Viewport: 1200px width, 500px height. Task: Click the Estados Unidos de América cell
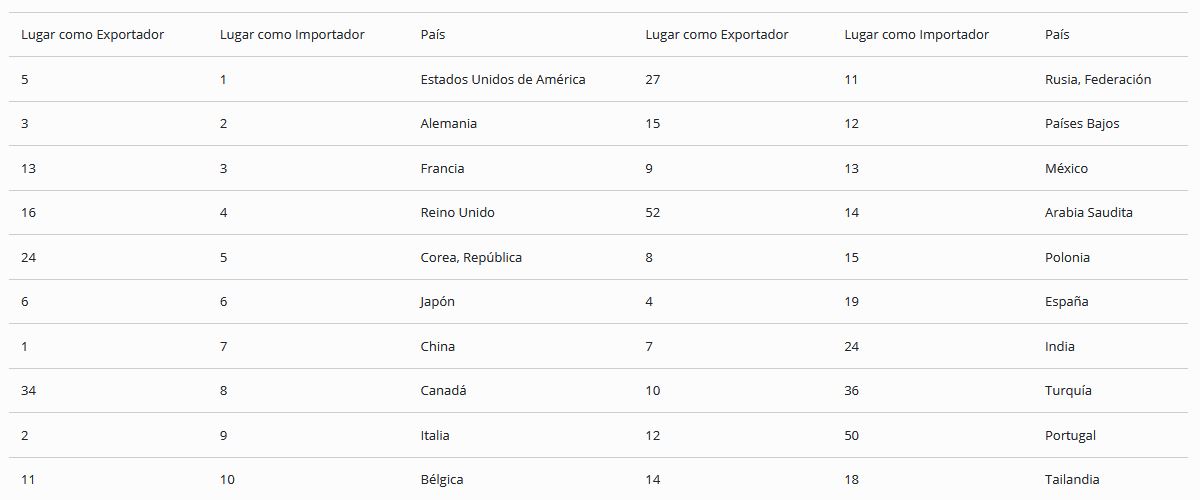[x=502, y=79]
